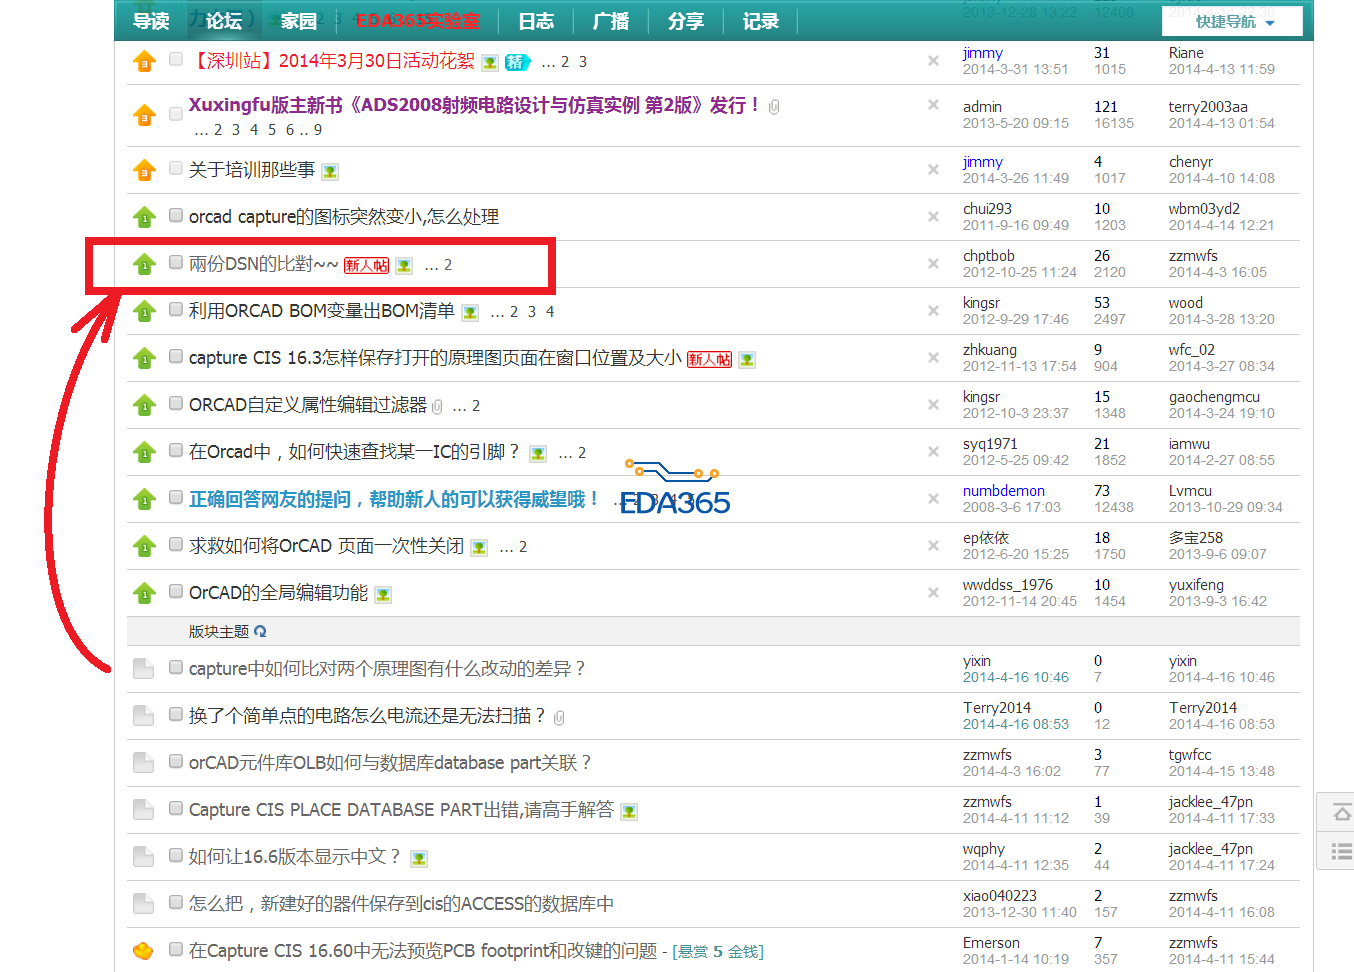This screenshot has height=972, width=1354.
Task: Click green pin icon for 利用ORCAD BOM变量出BOM清单
Action: tap(144, 311)
